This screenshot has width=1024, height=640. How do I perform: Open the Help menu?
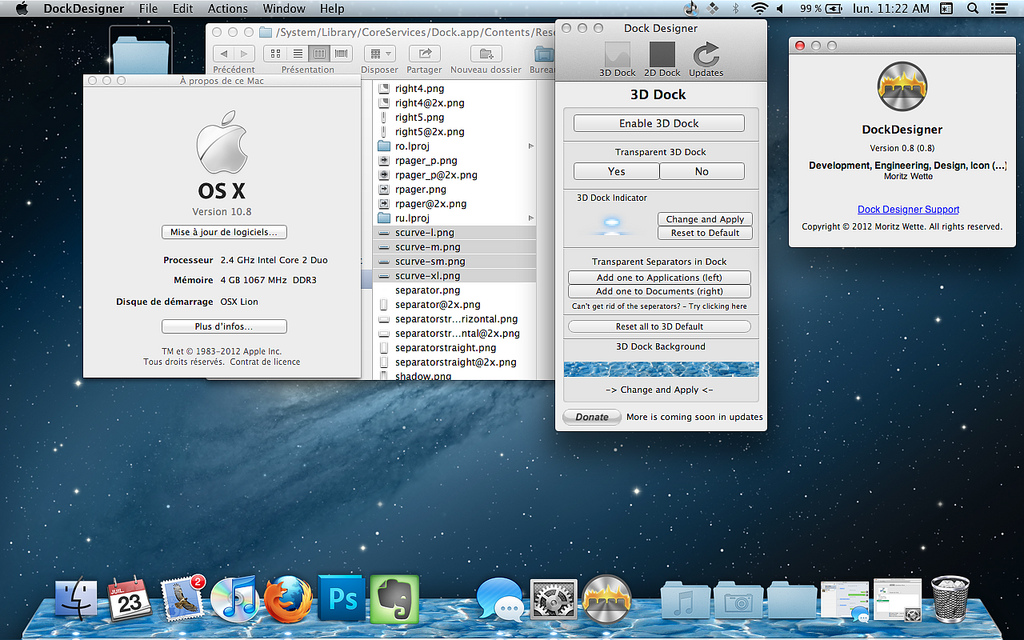pos(332,8)
